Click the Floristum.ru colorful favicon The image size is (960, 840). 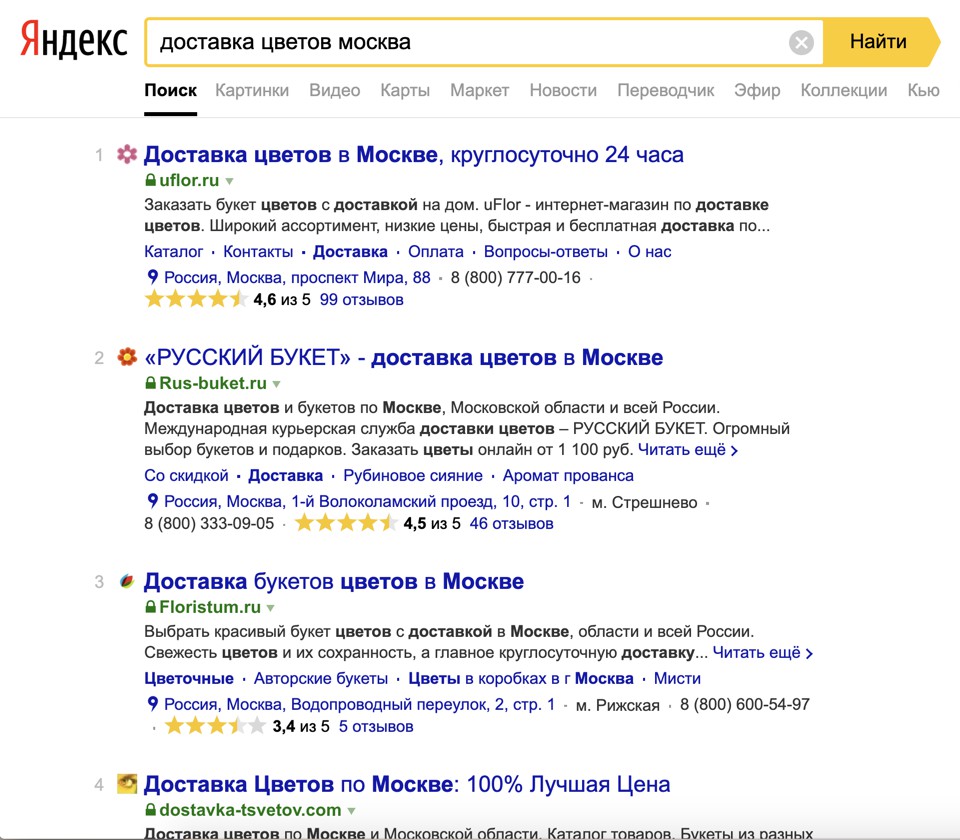(x=127, y=581)
